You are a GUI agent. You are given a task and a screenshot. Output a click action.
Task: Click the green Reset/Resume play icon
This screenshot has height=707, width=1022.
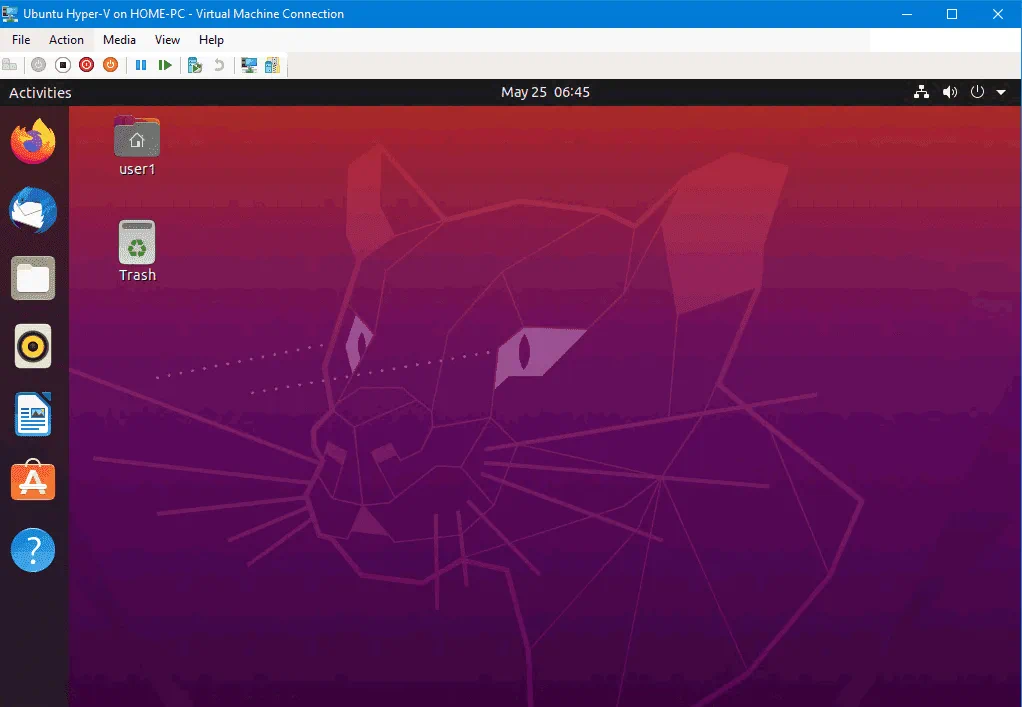coord(165,65)
